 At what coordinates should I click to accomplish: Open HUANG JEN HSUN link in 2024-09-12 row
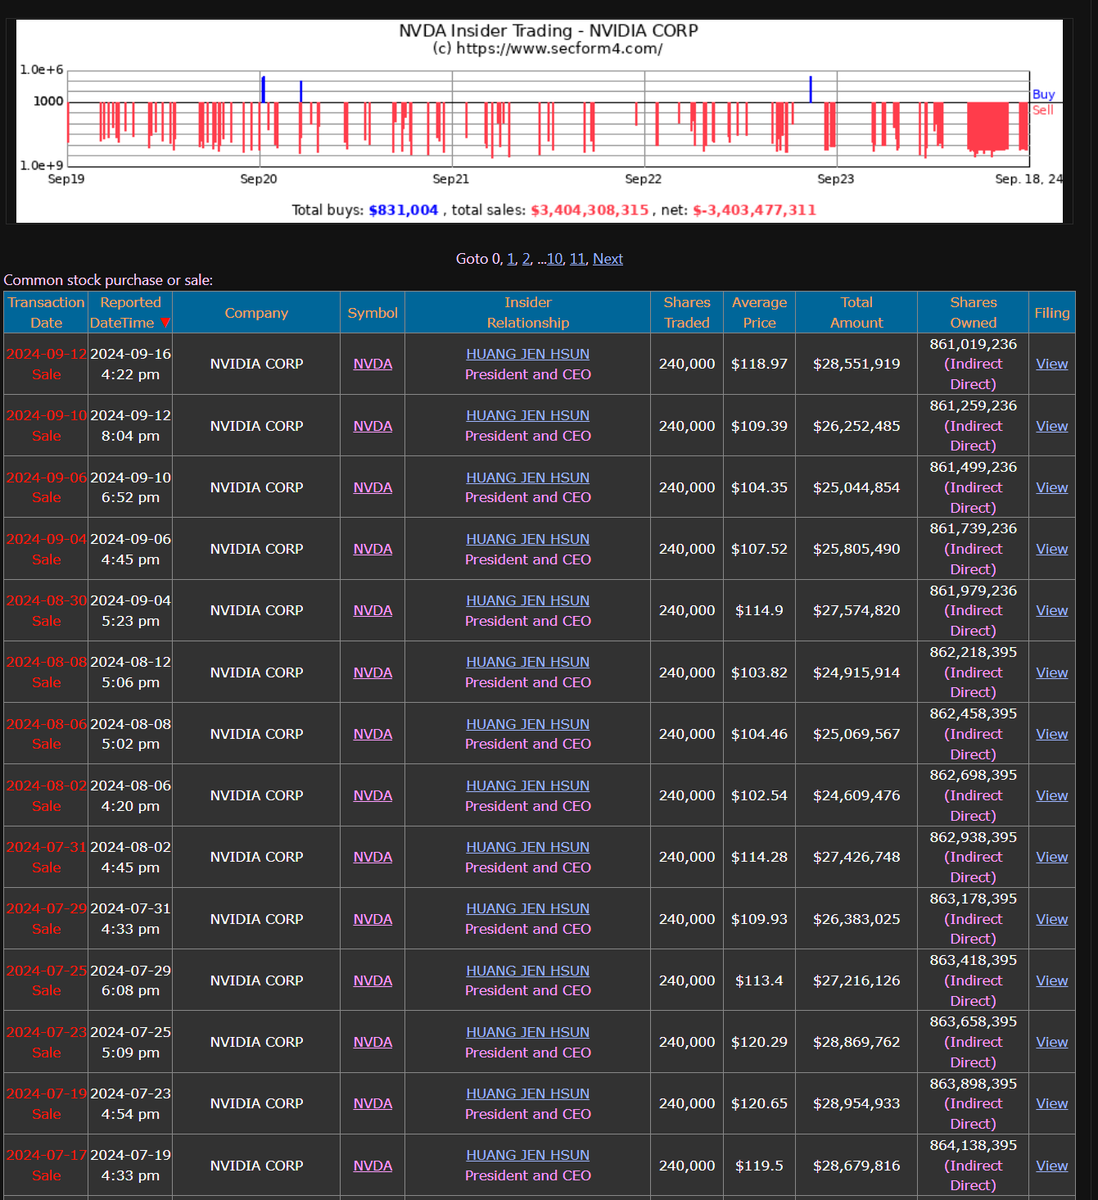(x=528, y=354)
